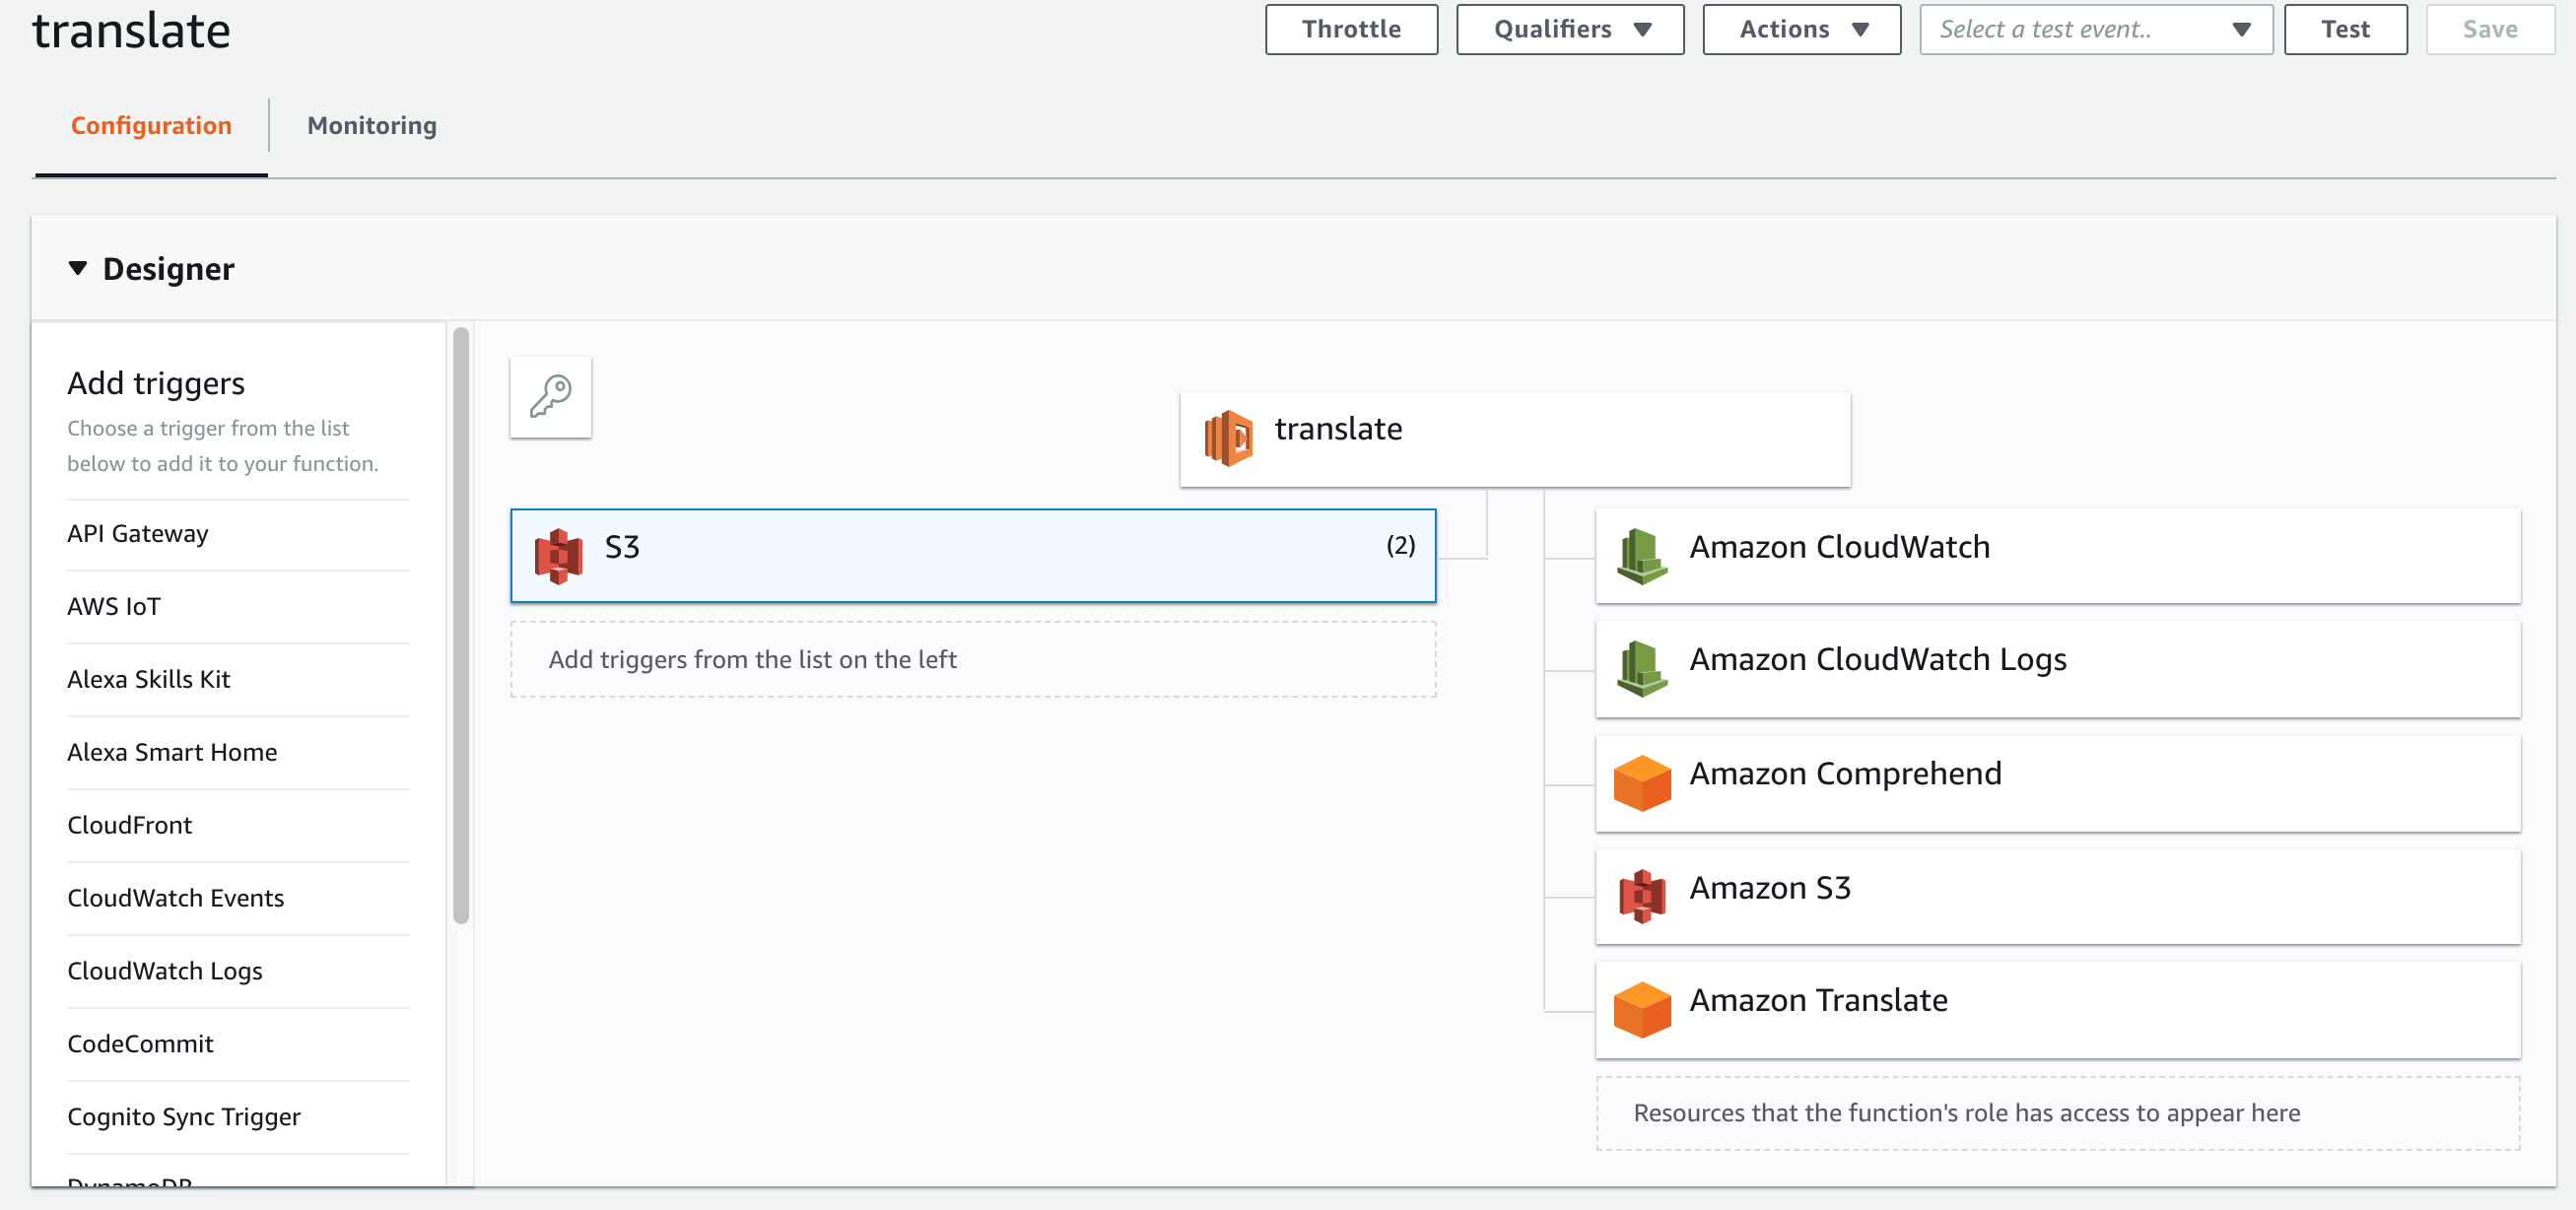The image size is (2576, 1210).
Task: Click the Test button
Action: [x=2344, y=29]
